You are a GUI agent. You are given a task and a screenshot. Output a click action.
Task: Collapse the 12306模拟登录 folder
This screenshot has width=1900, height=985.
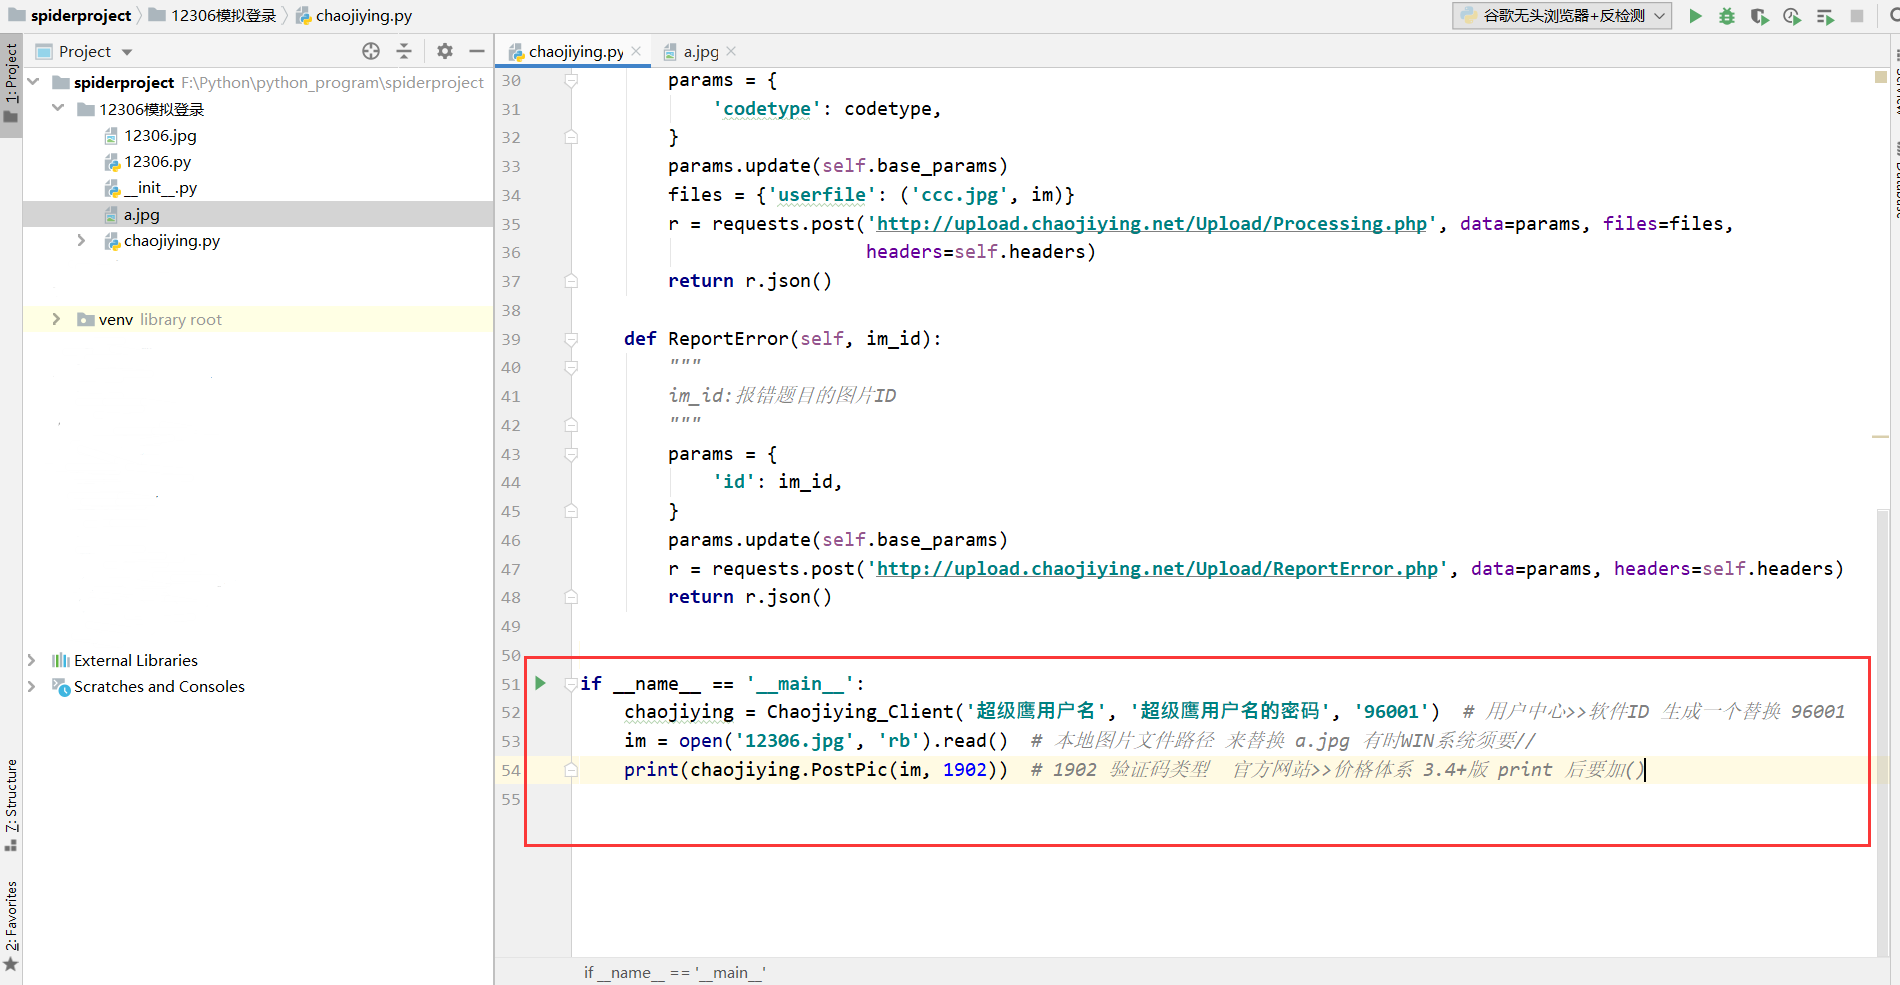pyautogui.click(x=58, y=108)
